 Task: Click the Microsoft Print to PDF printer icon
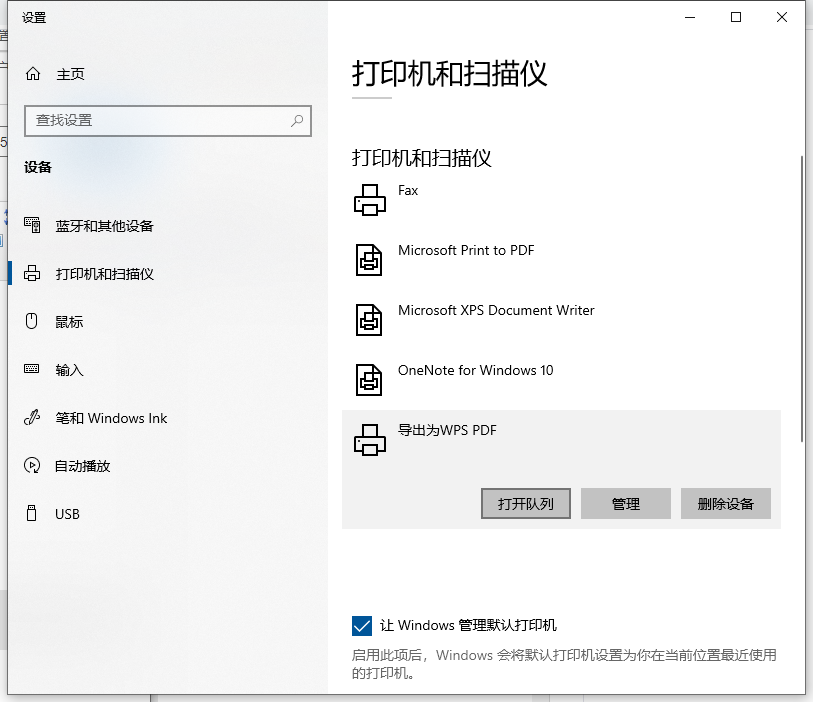click(370, 260)
